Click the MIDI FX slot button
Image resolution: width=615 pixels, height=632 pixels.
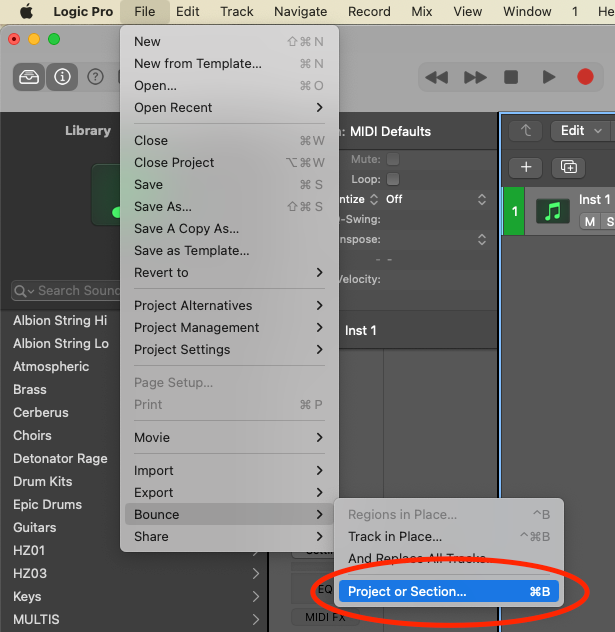[x=325, y=617]
